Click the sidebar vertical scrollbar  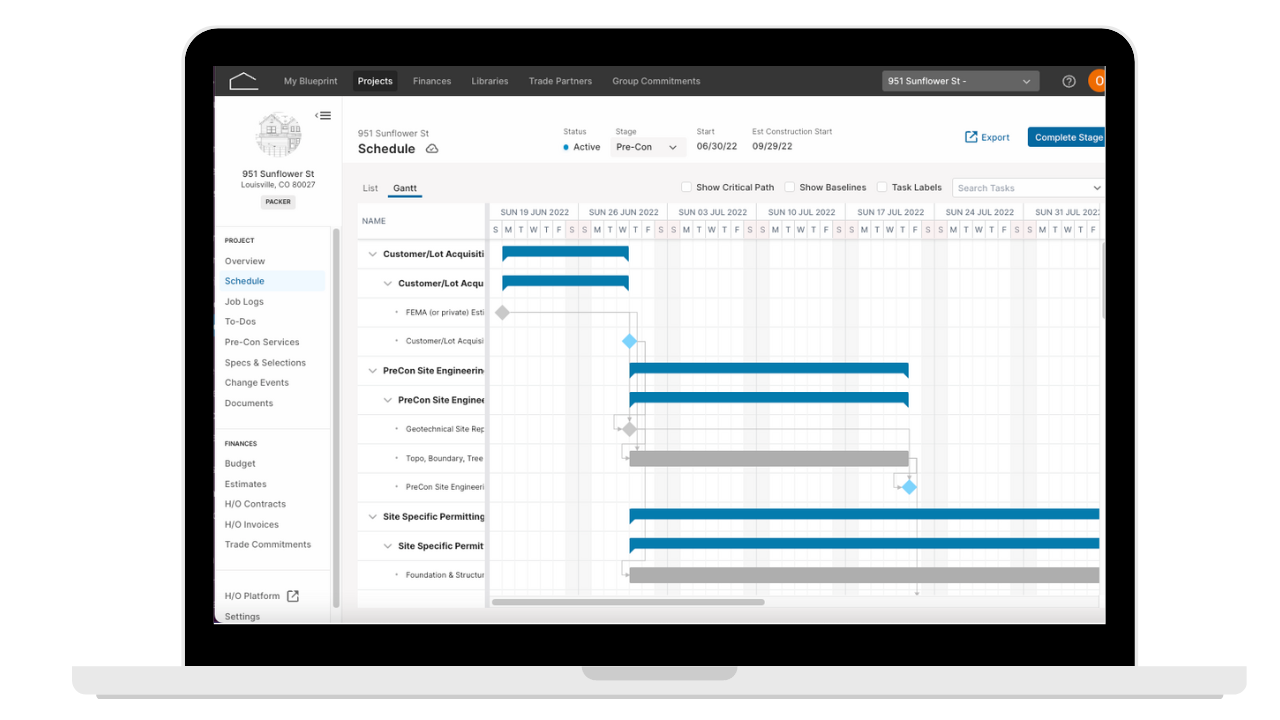click(336, 418)
